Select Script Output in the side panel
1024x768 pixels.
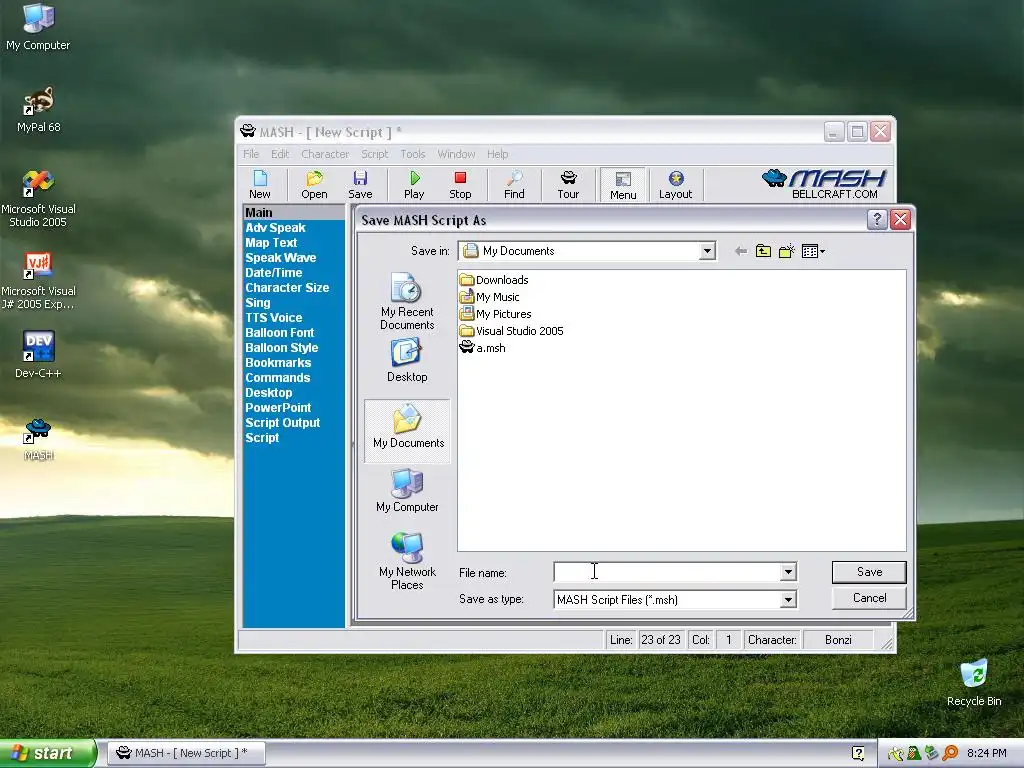click(282, 423)
